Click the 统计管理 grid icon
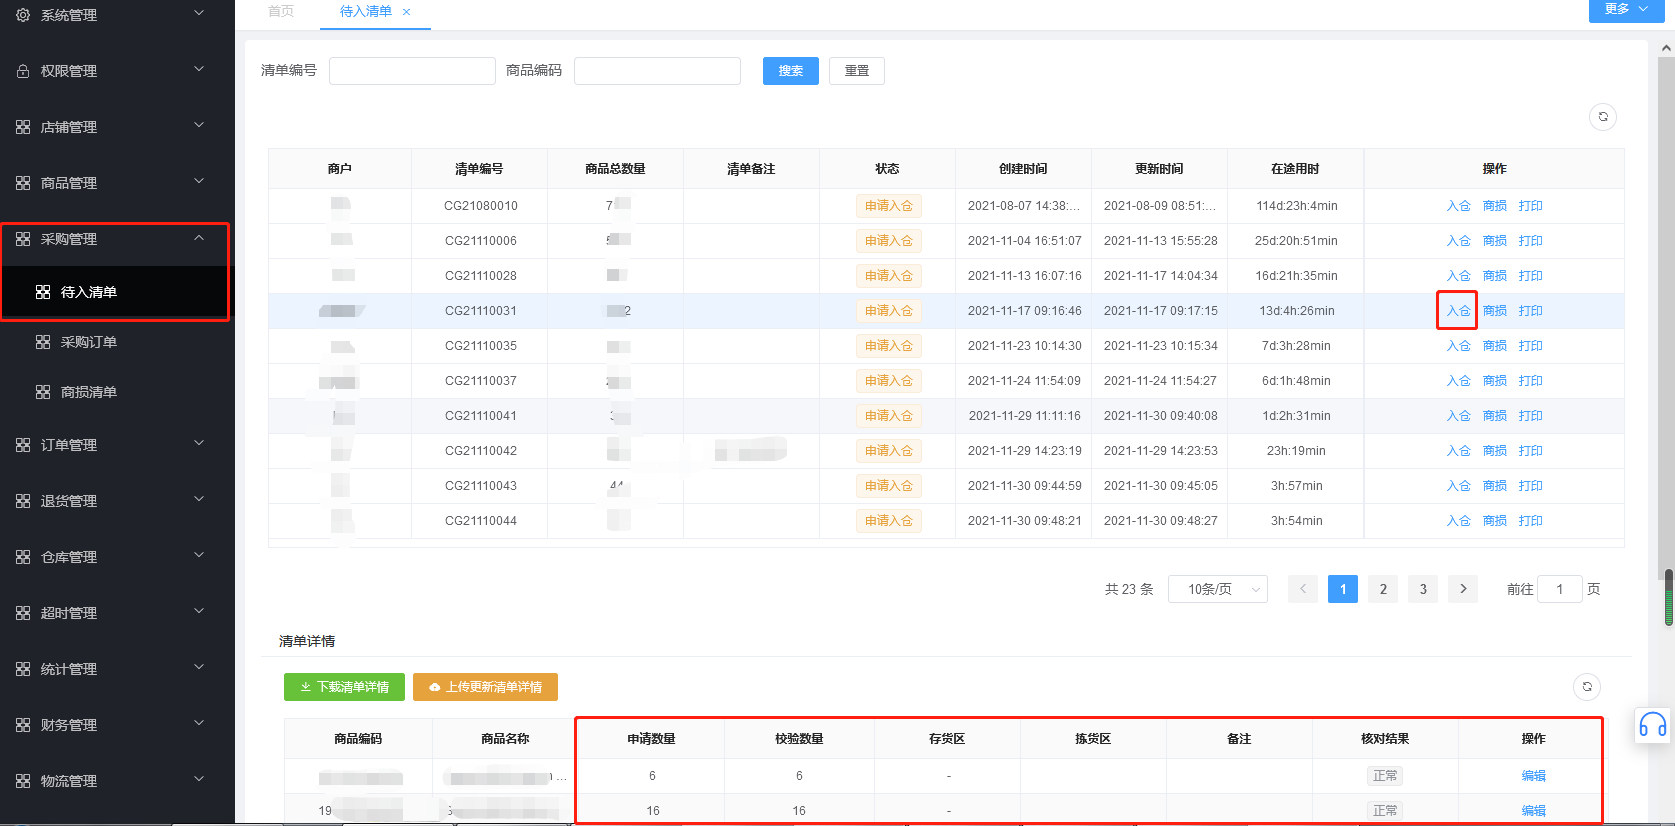 [23, 669]
